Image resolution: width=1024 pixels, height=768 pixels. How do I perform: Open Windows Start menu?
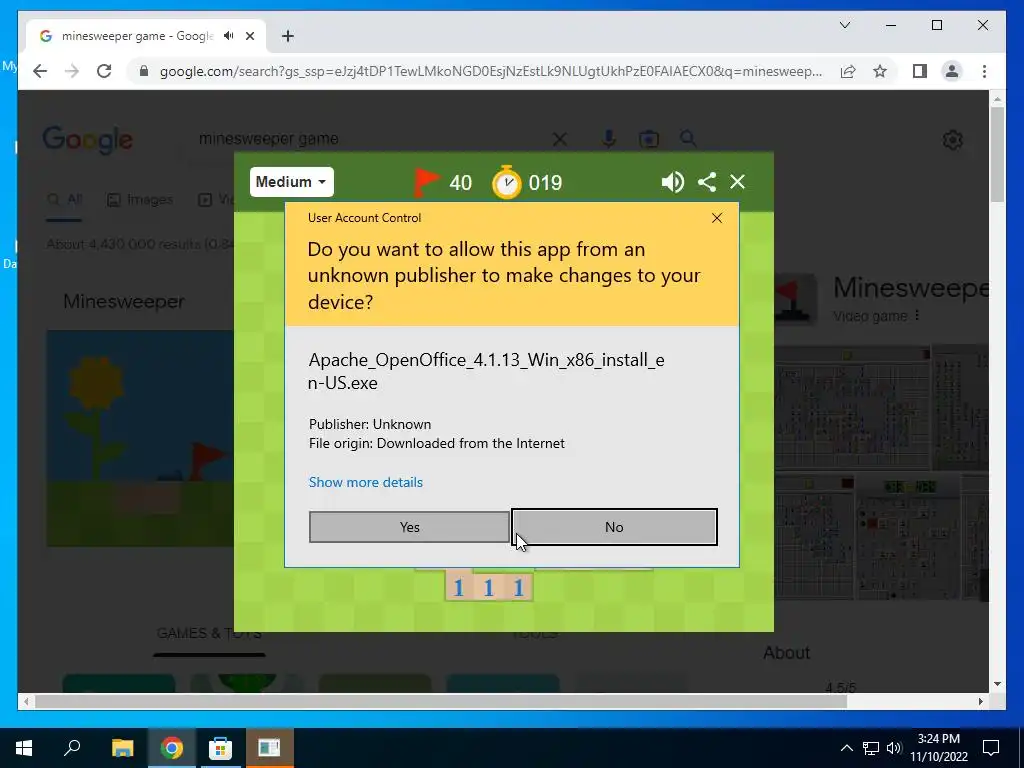(x=24, y=748)
